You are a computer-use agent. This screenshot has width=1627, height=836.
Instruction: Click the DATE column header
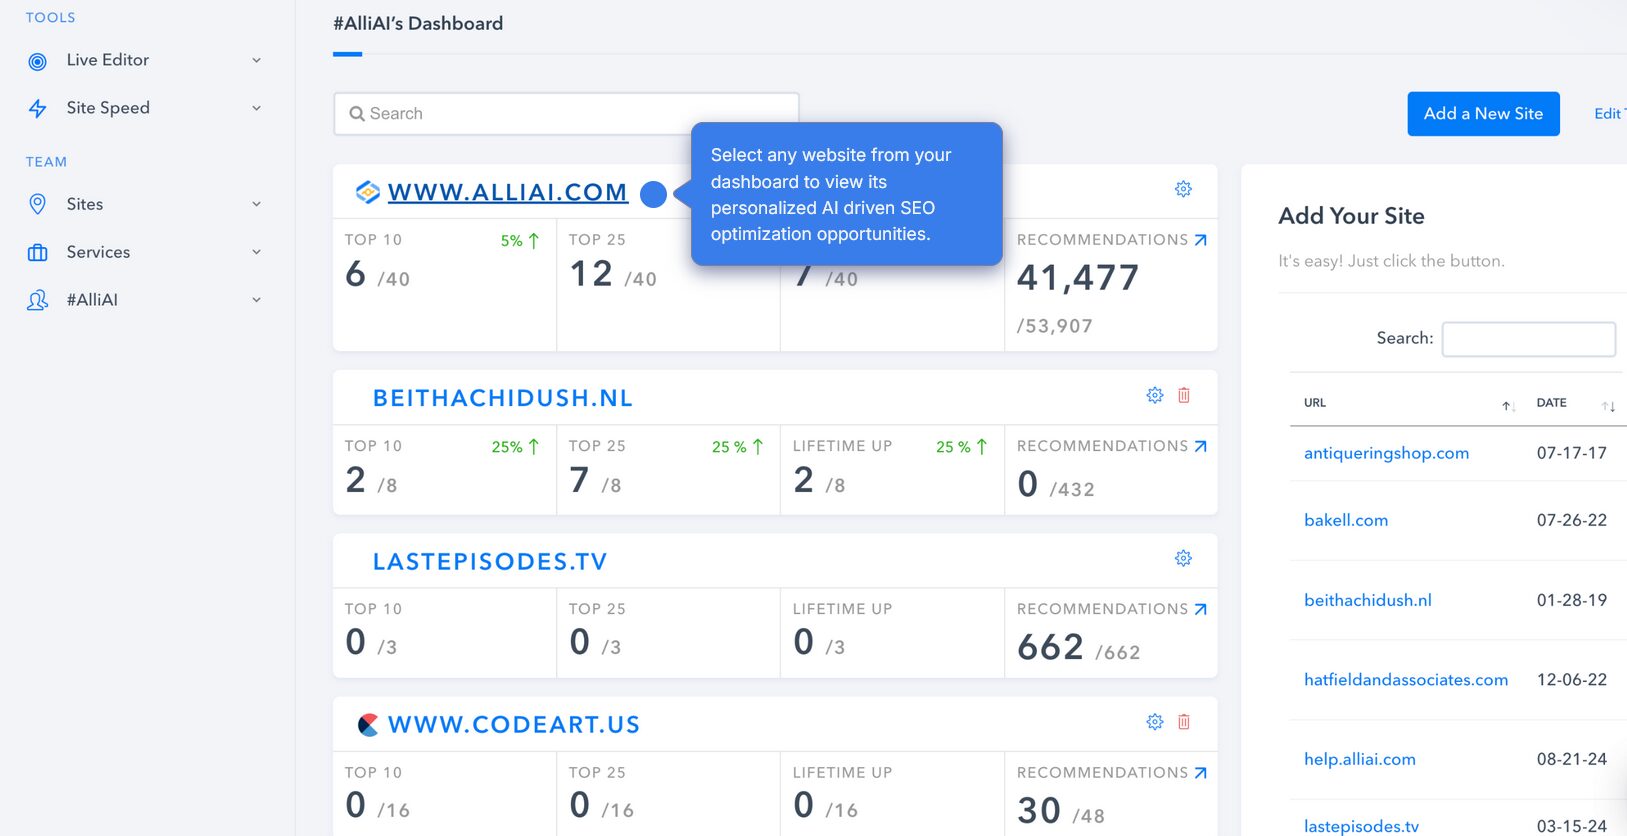coord(1552,403)
